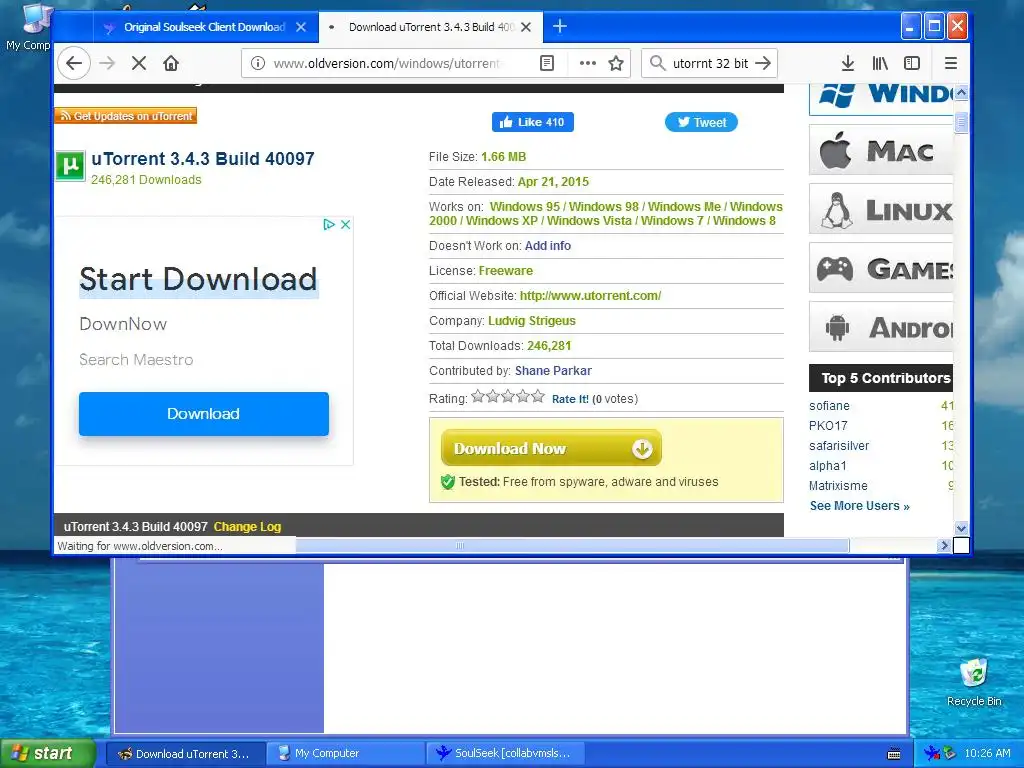Click the blue Download ad button
1024x768 pixels.
[x=204, y=414]
